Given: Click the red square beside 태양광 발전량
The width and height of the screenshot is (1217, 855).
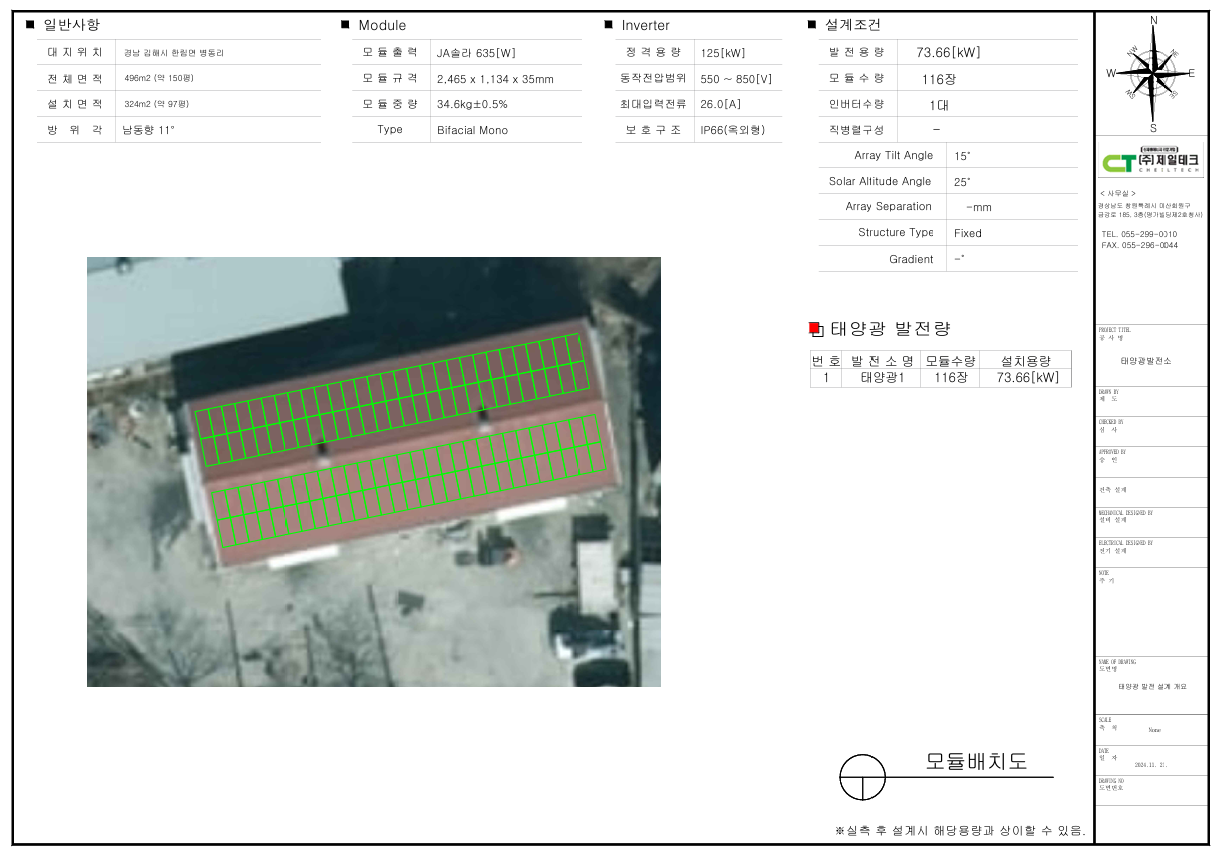Looking at the screenshot, I should [814, 328].
